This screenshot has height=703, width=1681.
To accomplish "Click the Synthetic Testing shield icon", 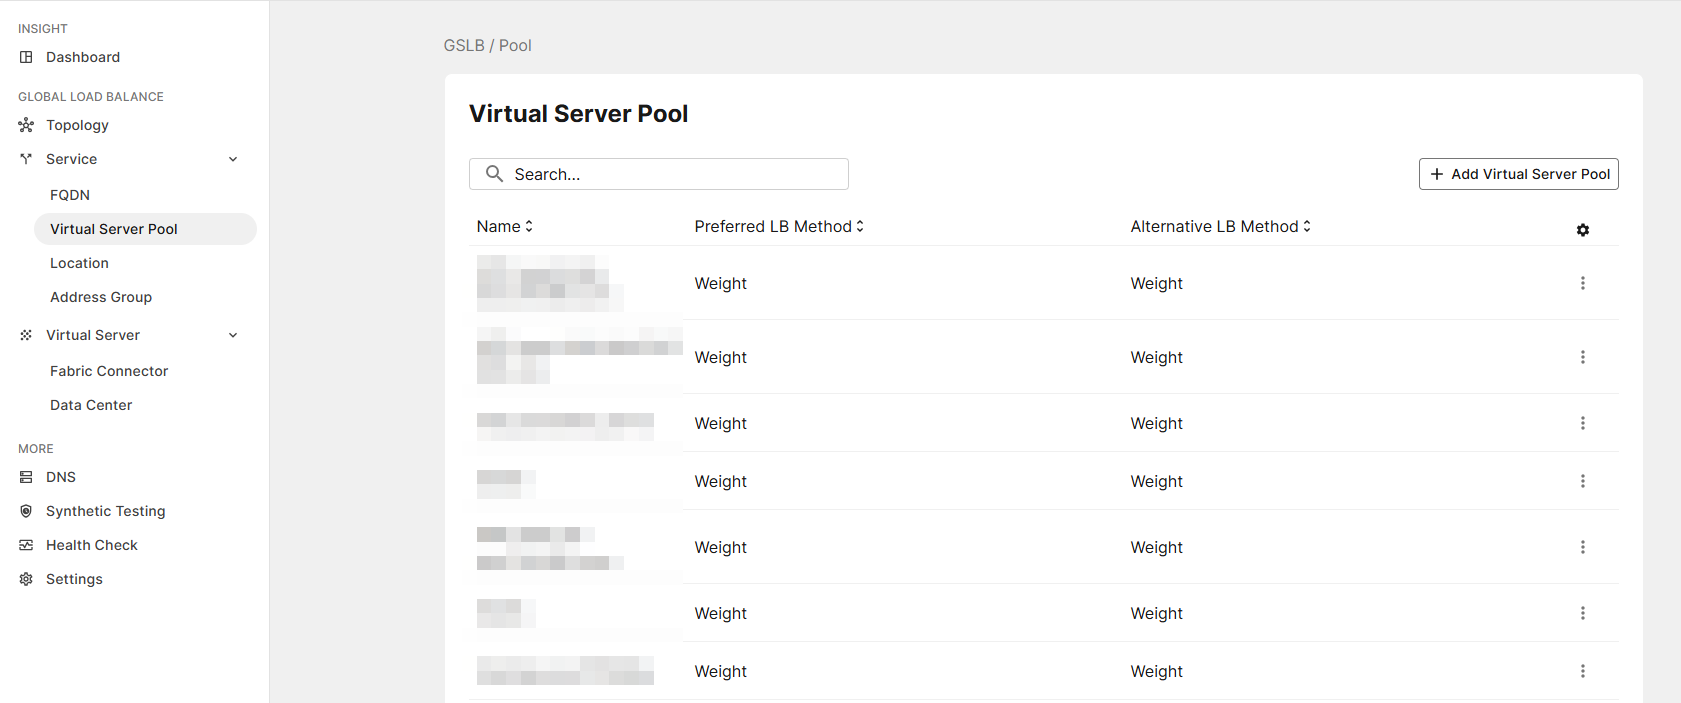I will (26, 511).
